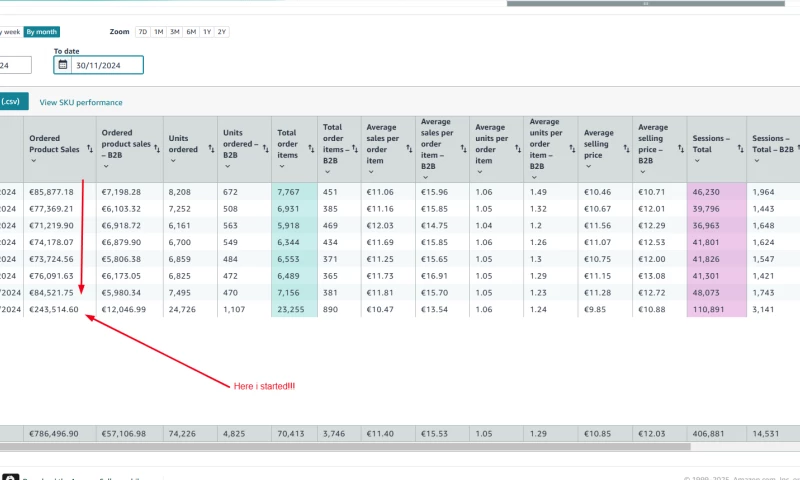This screenshot has height=480, width=800.
Task: Sort by Total order items arrows
Action: (311, 148)
